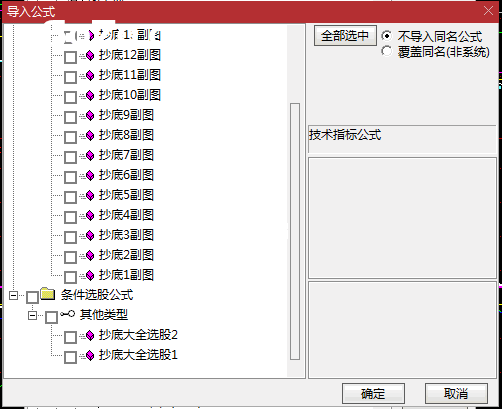Select the 不导入同名公式 radio option
Viewport: 502px width, 409px height.
pyautogui.click(x=387, y=36)
